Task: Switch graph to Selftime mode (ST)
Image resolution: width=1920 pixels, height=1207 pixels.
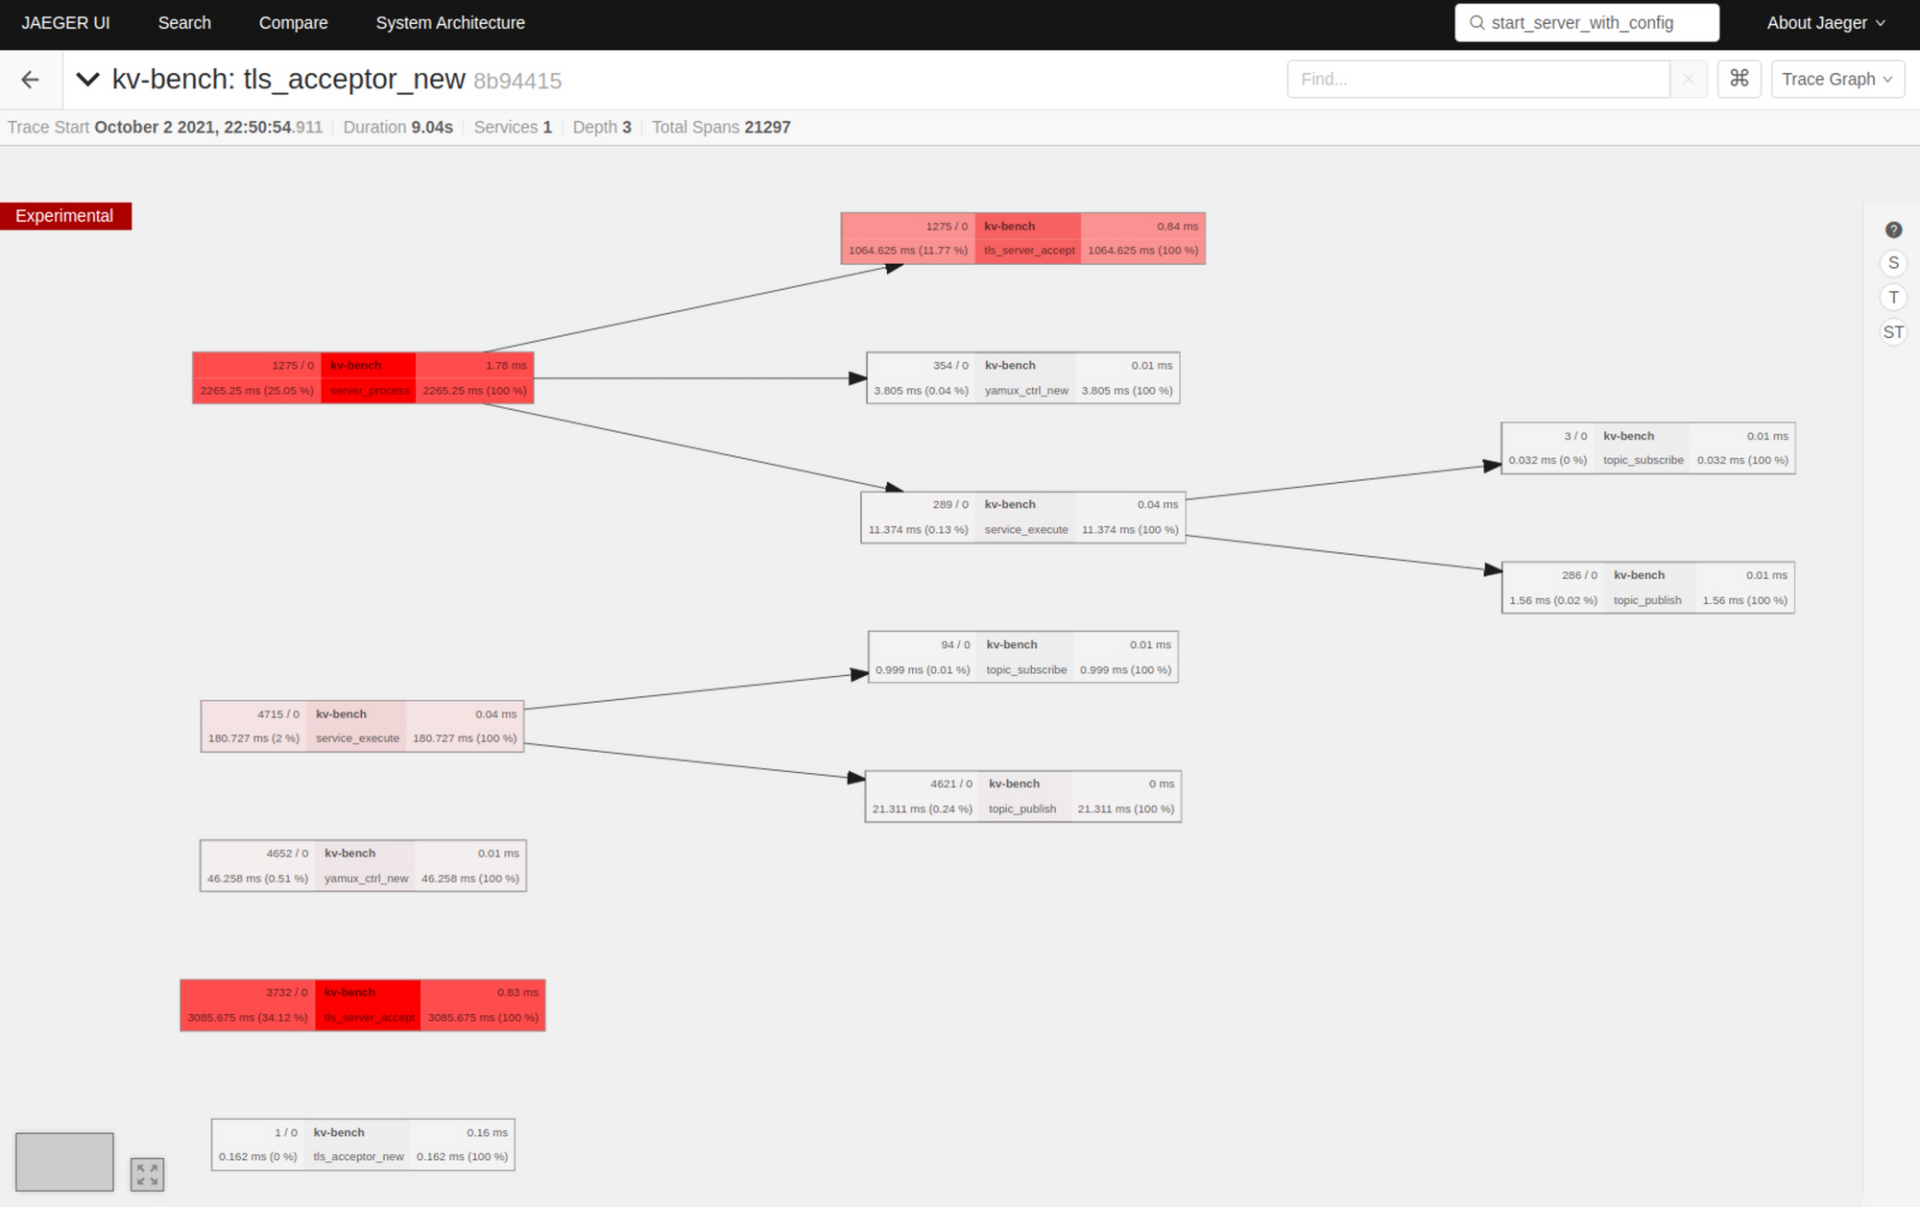Action: pyautogui.click(x=1893, y=332)
